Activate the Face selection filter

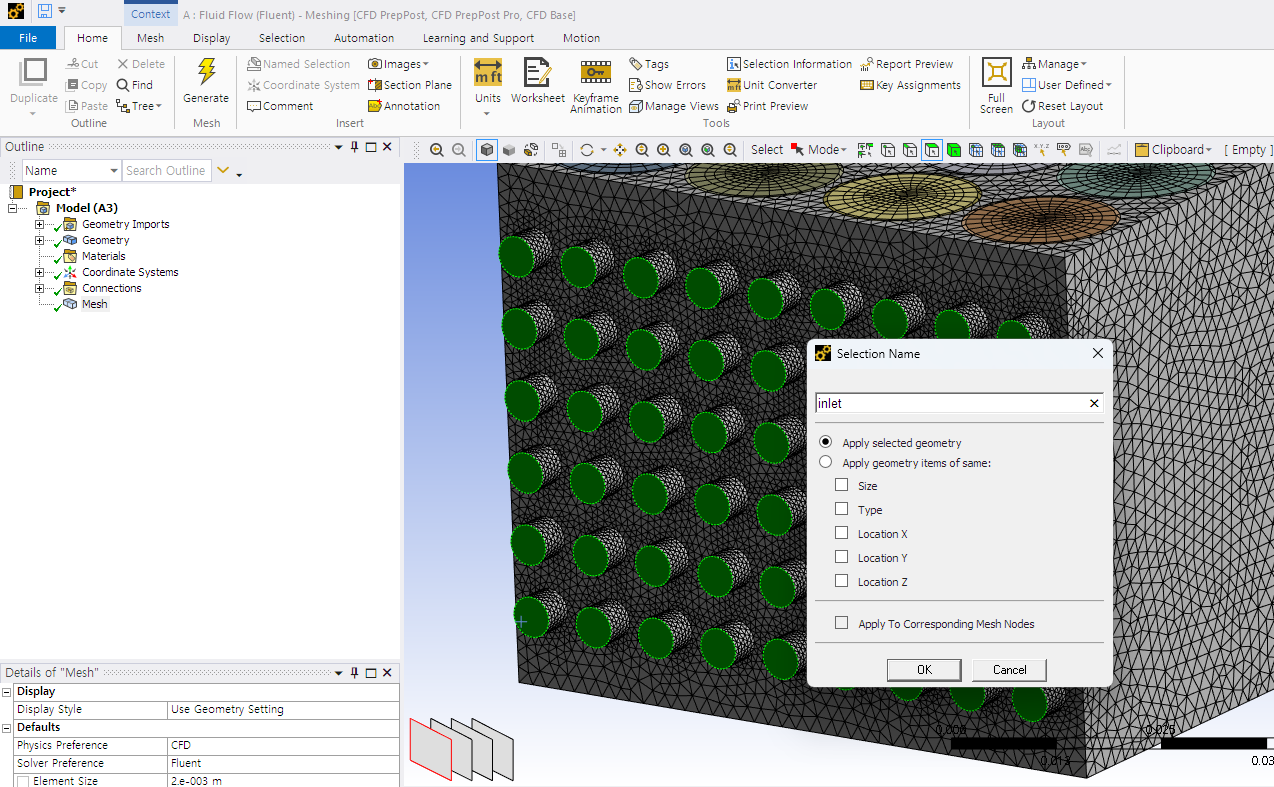point(932,150)
